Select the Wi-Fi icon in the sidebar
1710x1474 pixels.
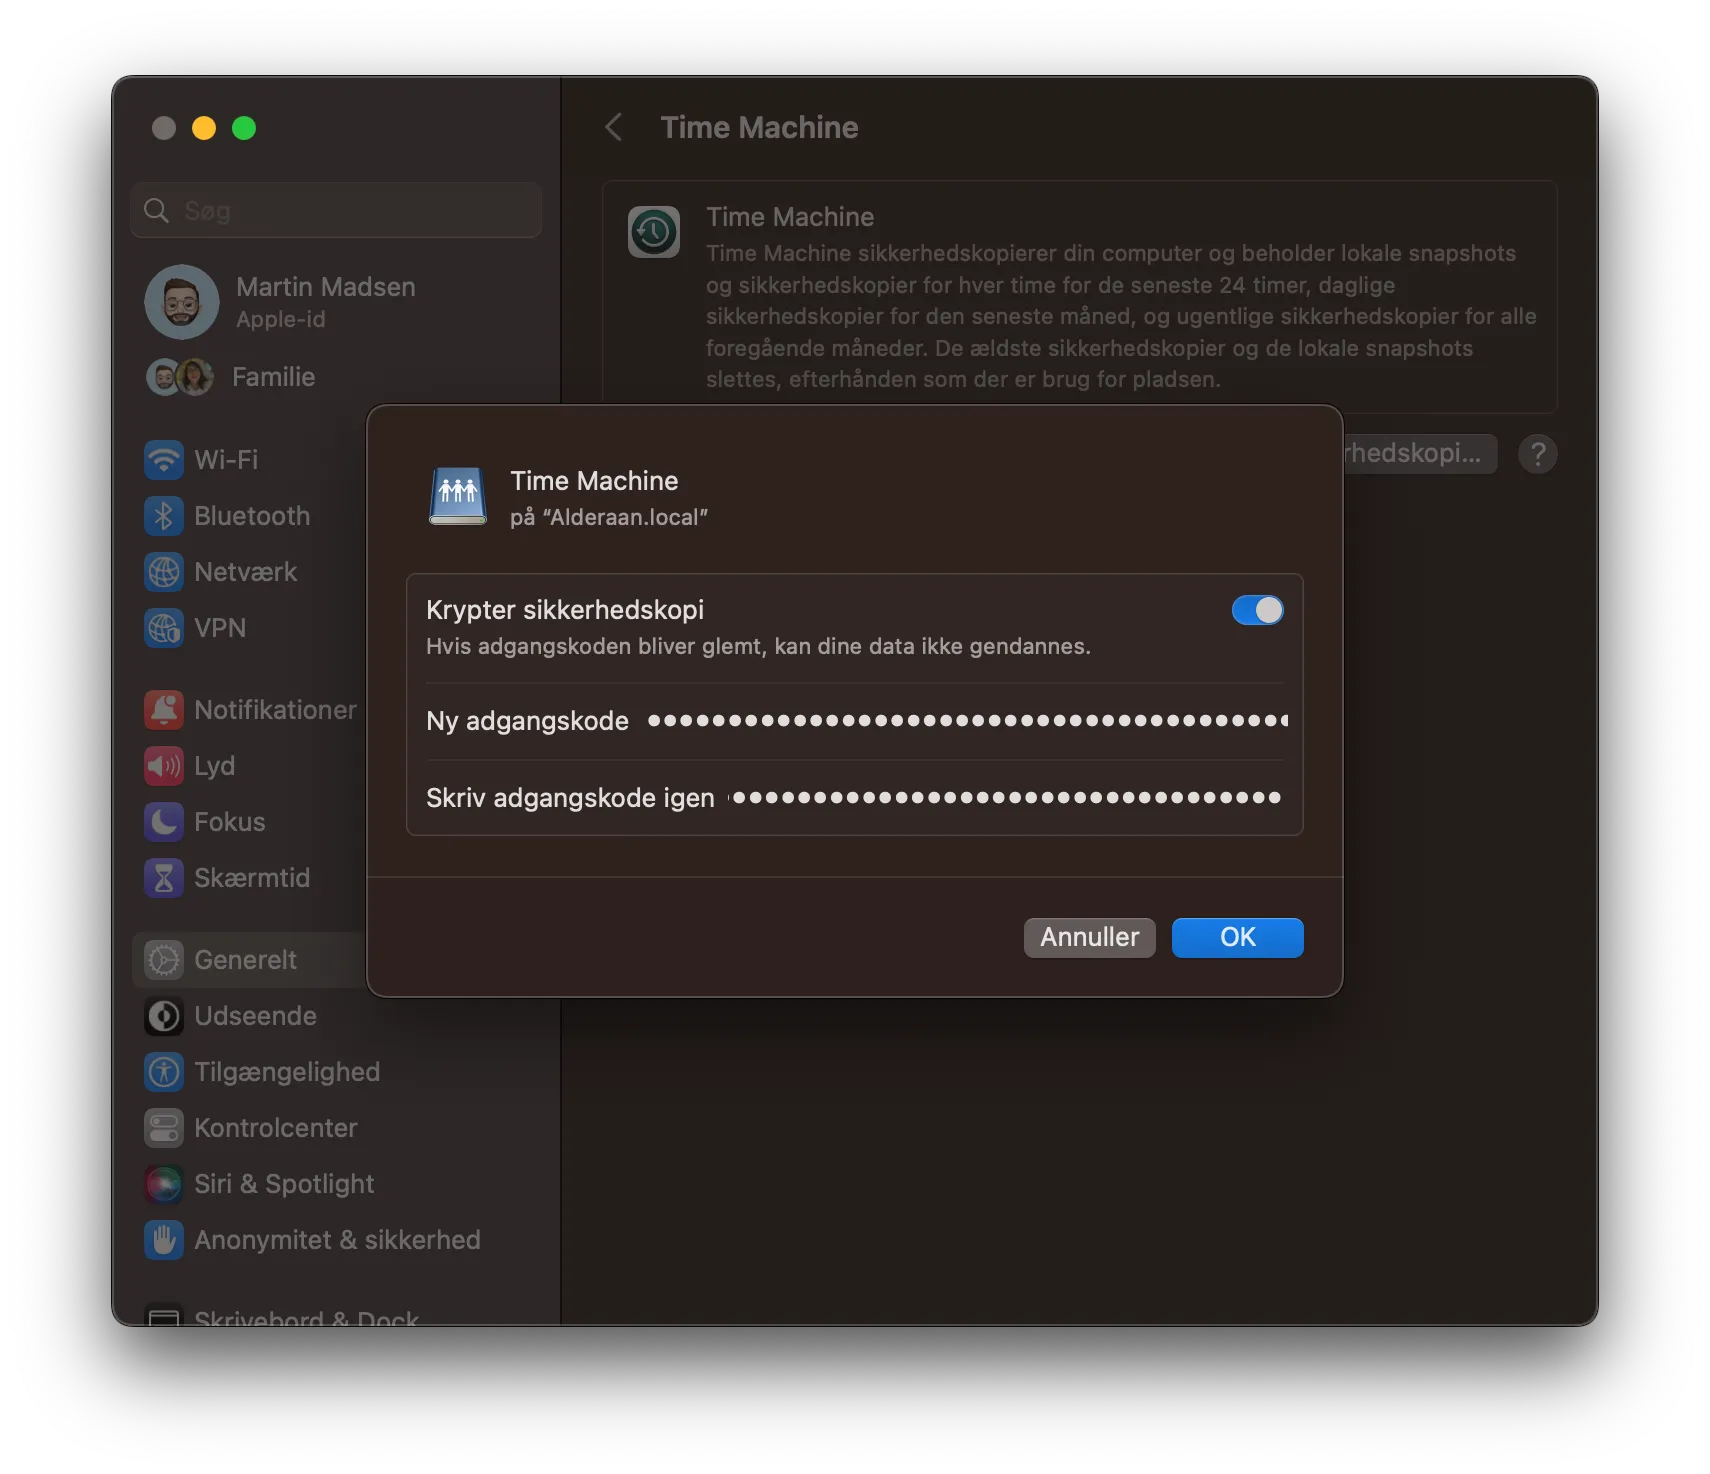(163, 459)
